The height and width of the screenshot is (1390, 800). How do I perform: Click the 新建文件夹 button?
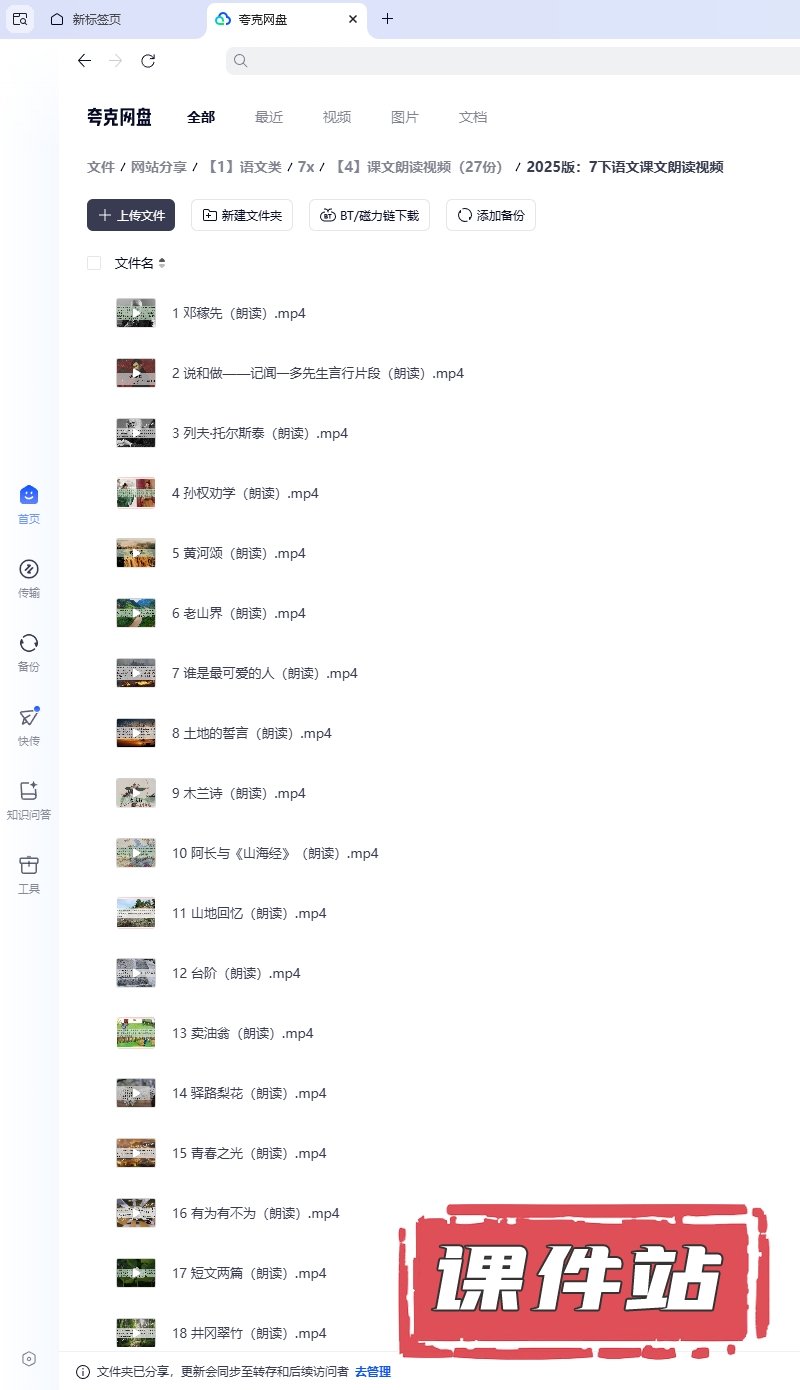tap(242, 215)
